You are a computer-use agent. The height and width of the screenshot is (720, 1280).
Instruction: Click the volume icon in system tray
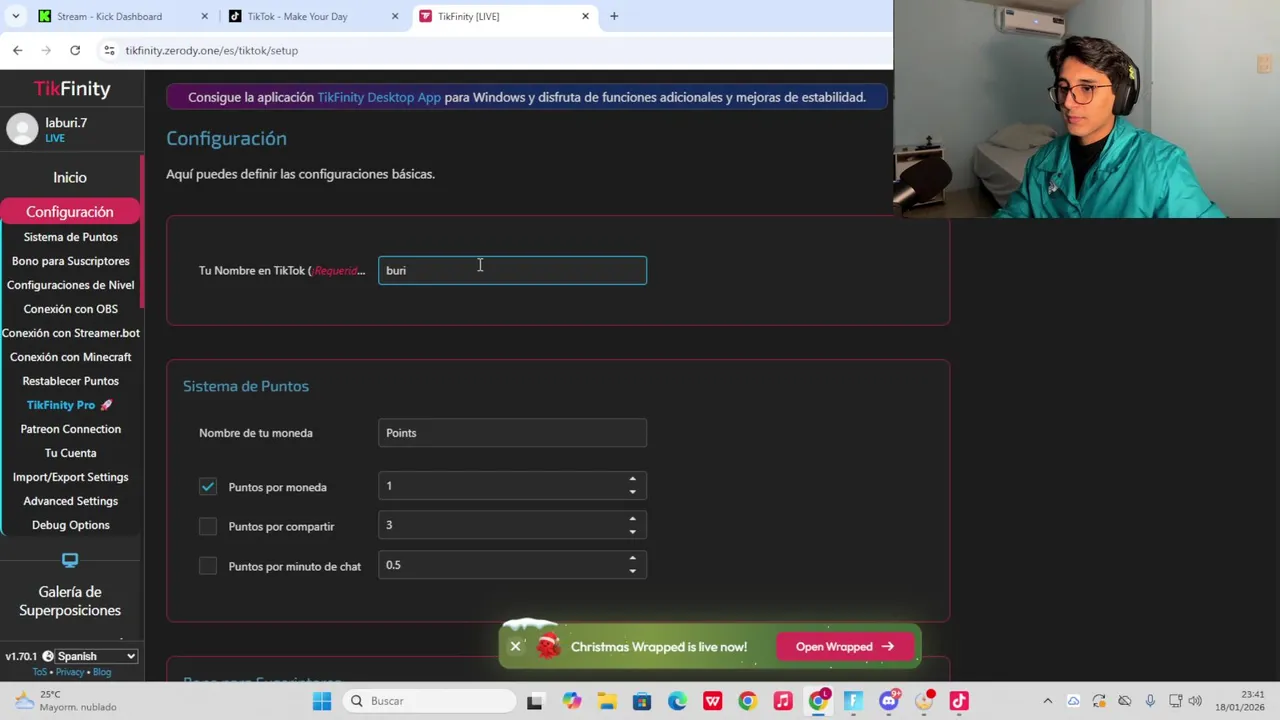click(1195, 701)
